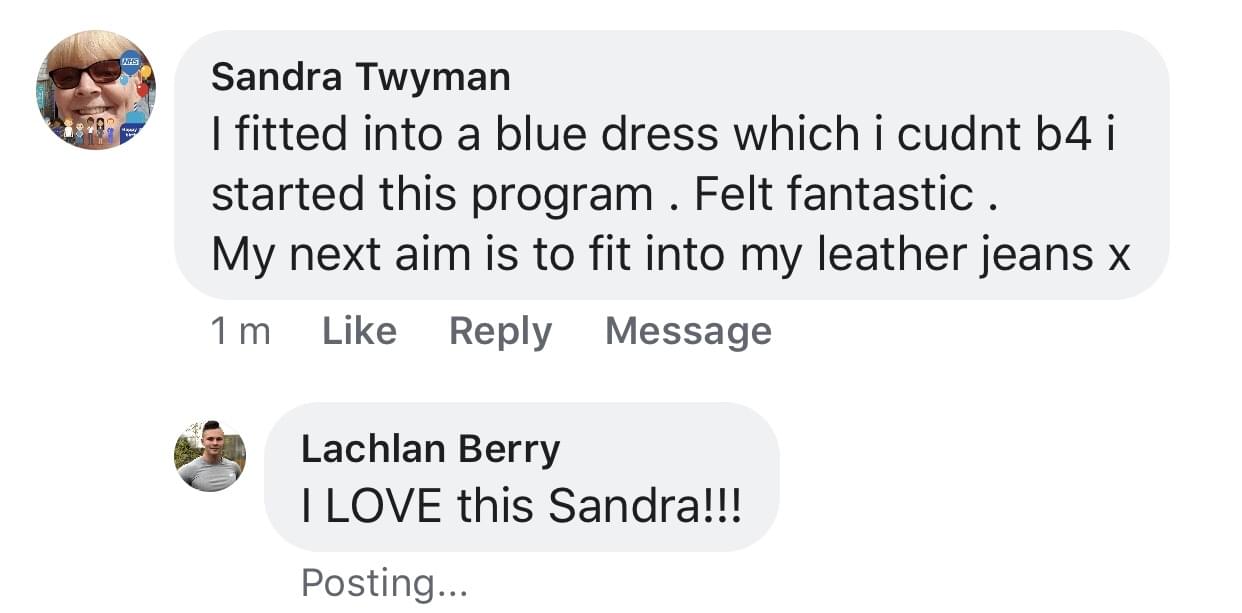Click 'started this program' in the comment
The width and height of the screenshot is (1242, 613).
click(431, 194)
